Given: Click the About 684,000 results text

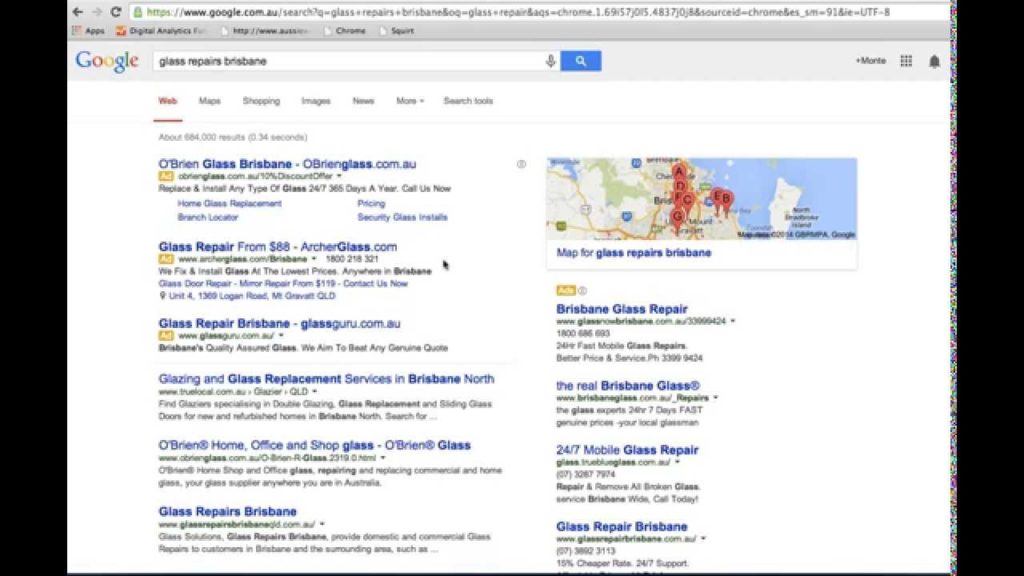Looking at the screenshot, I should (x=232, y=137).
